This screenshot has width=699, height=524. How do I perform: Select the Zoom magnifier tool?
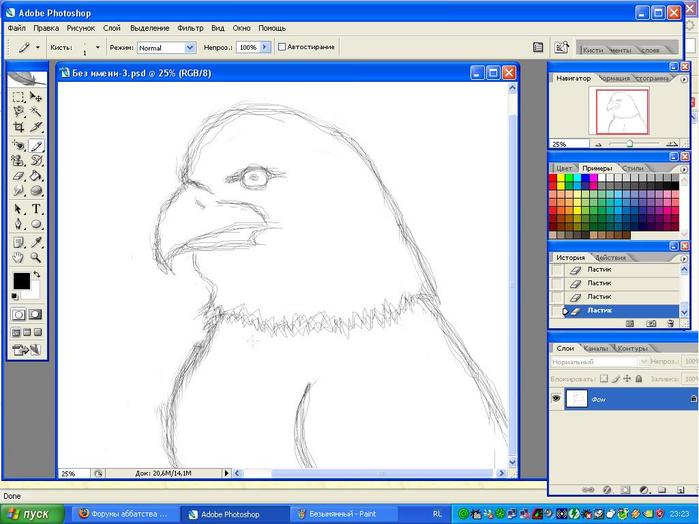37,258
